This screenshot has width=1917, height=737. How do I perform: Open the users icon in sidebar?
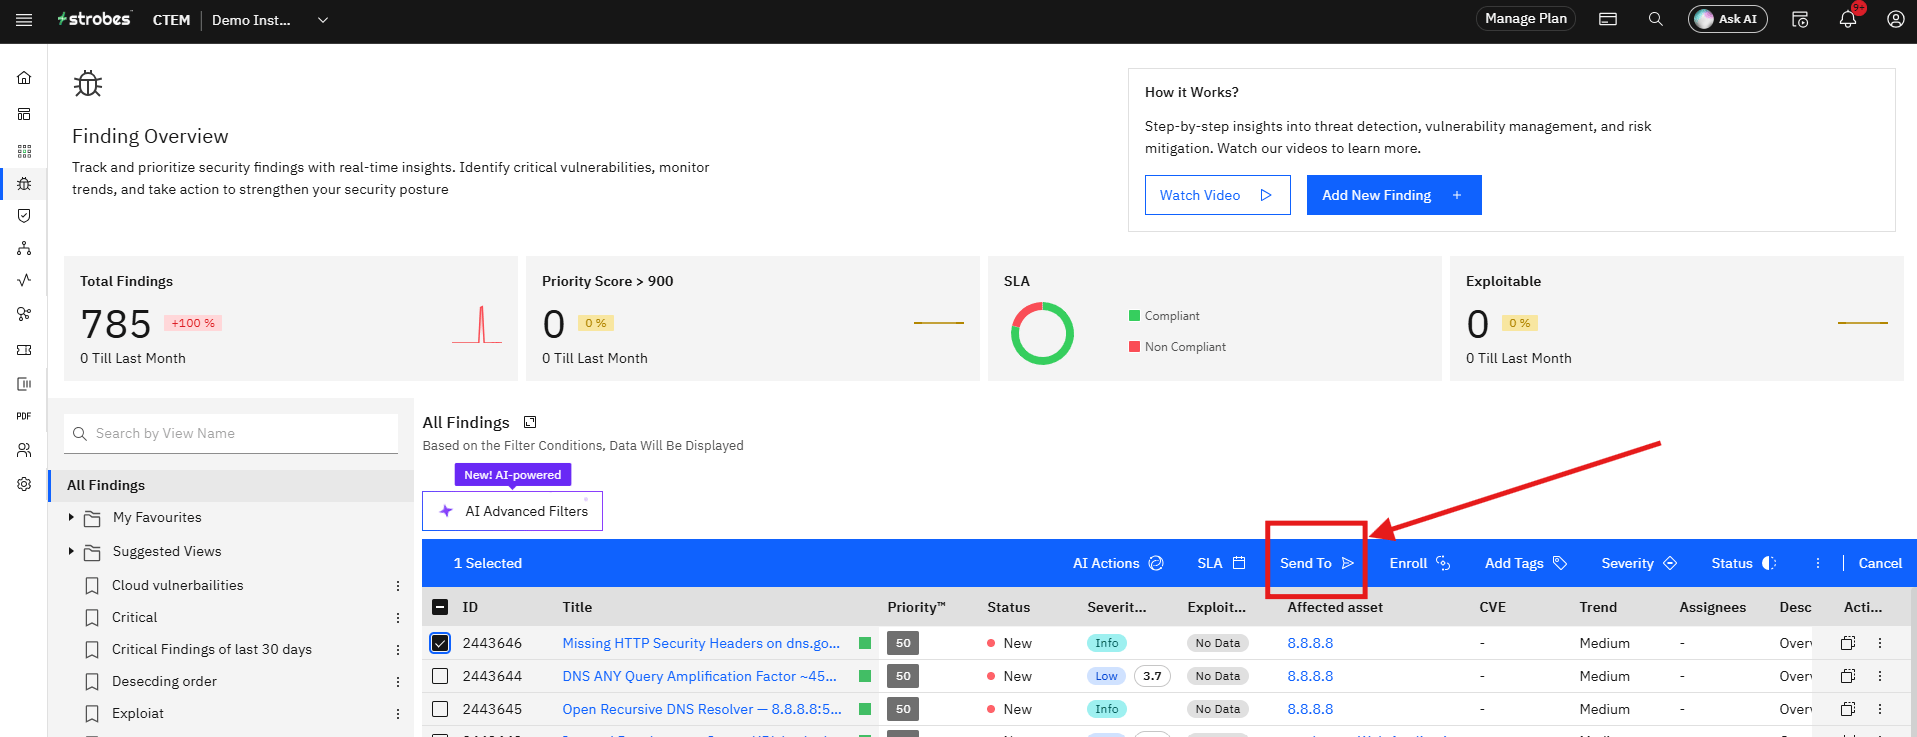24,450
